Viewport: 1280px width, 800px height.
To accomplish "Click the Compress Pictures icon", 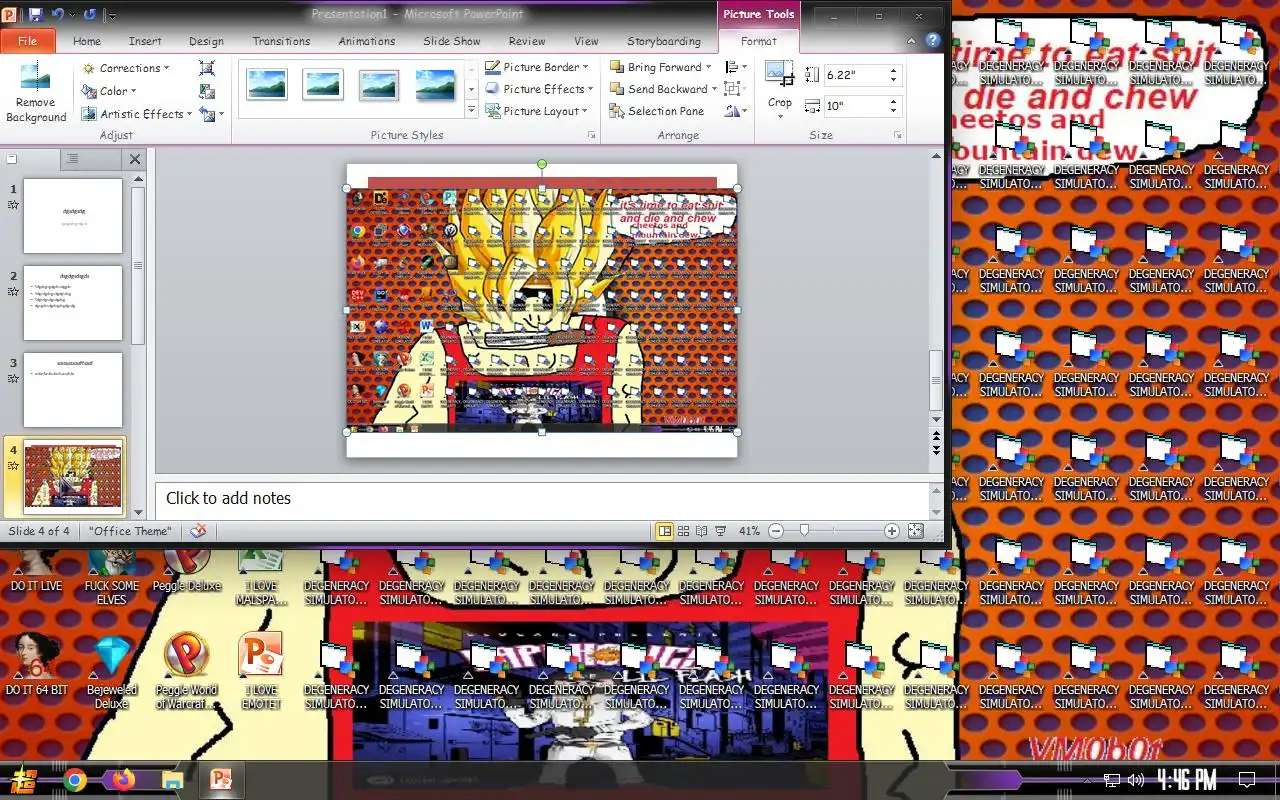I will point(207,68).
